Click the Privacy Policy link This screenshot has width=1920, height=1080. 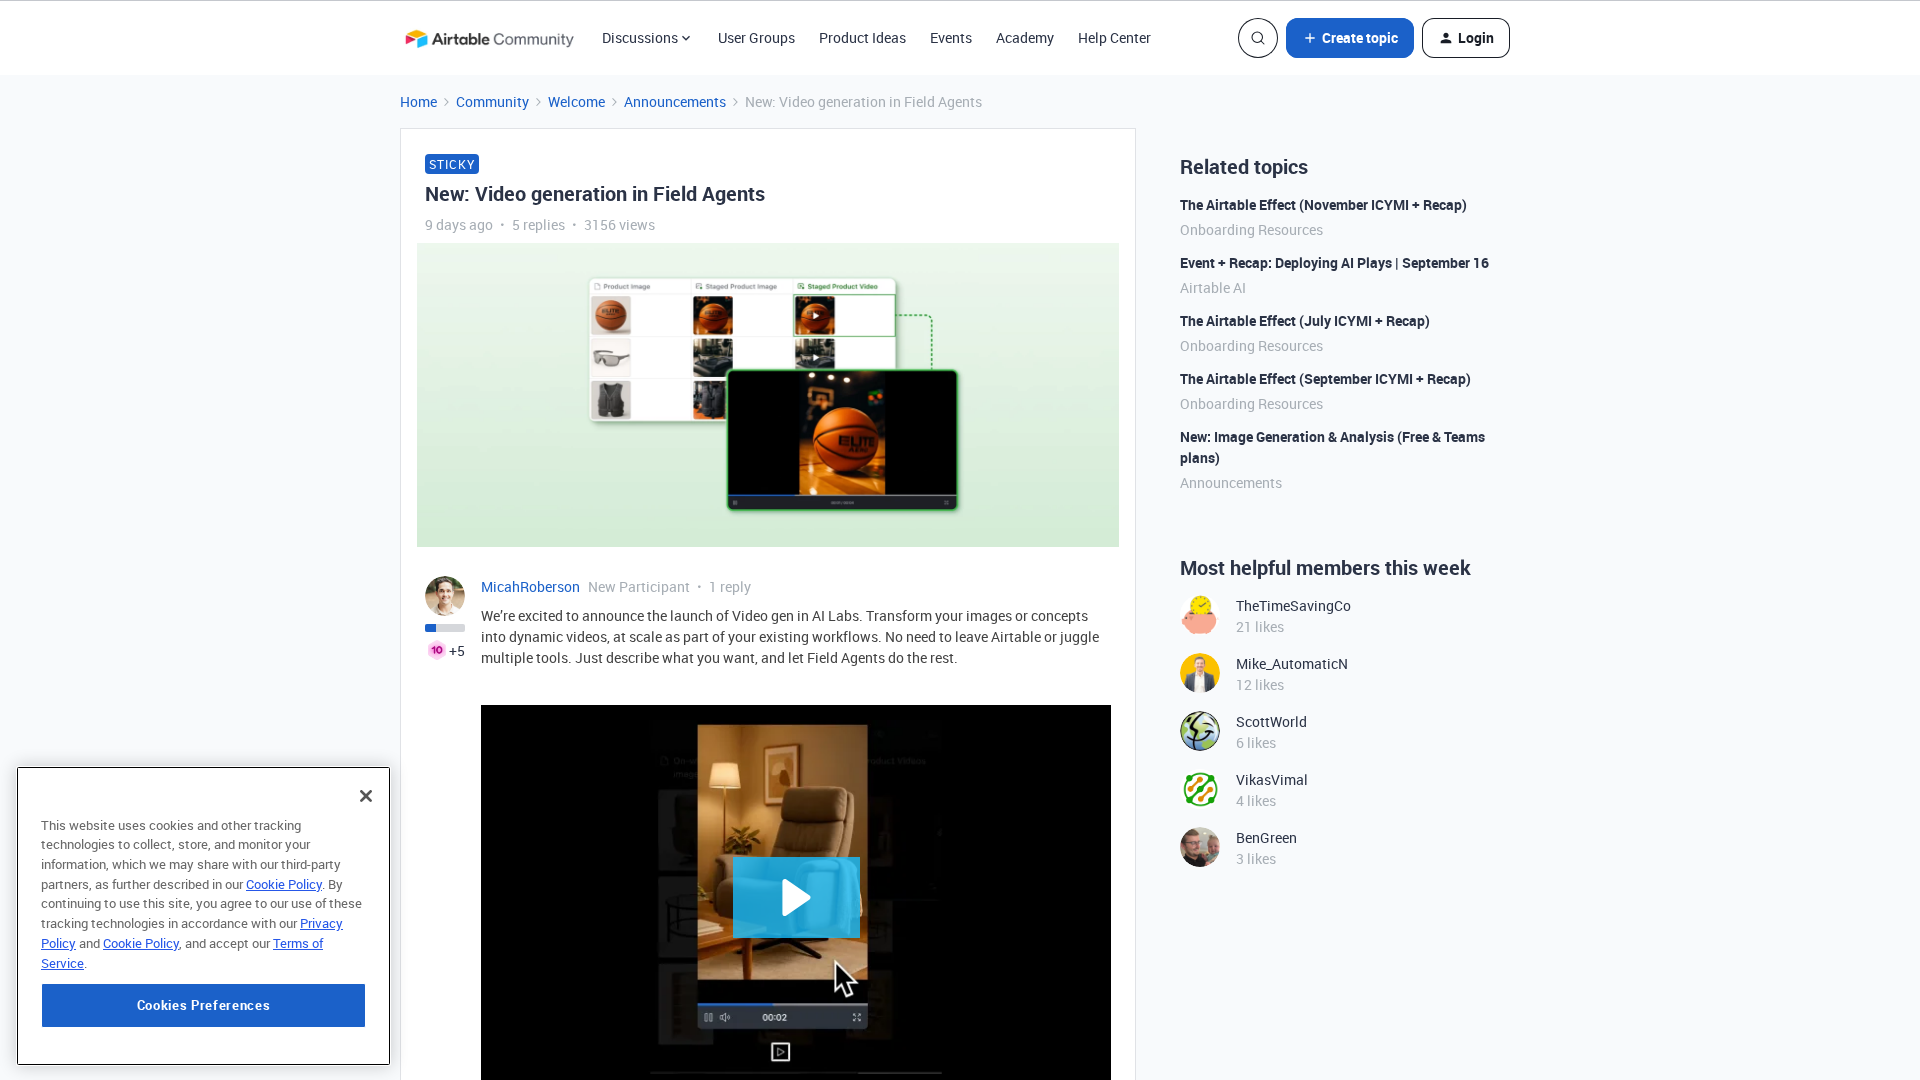click(320, 923)
